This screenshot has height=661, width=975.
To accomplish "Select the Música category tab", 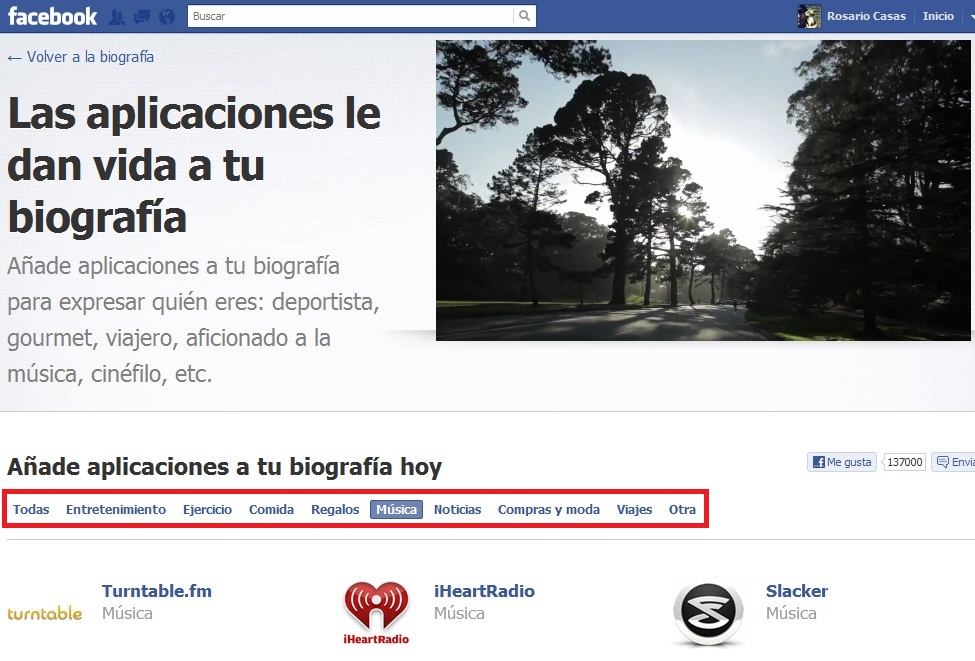I will click(x=396, y=509).
